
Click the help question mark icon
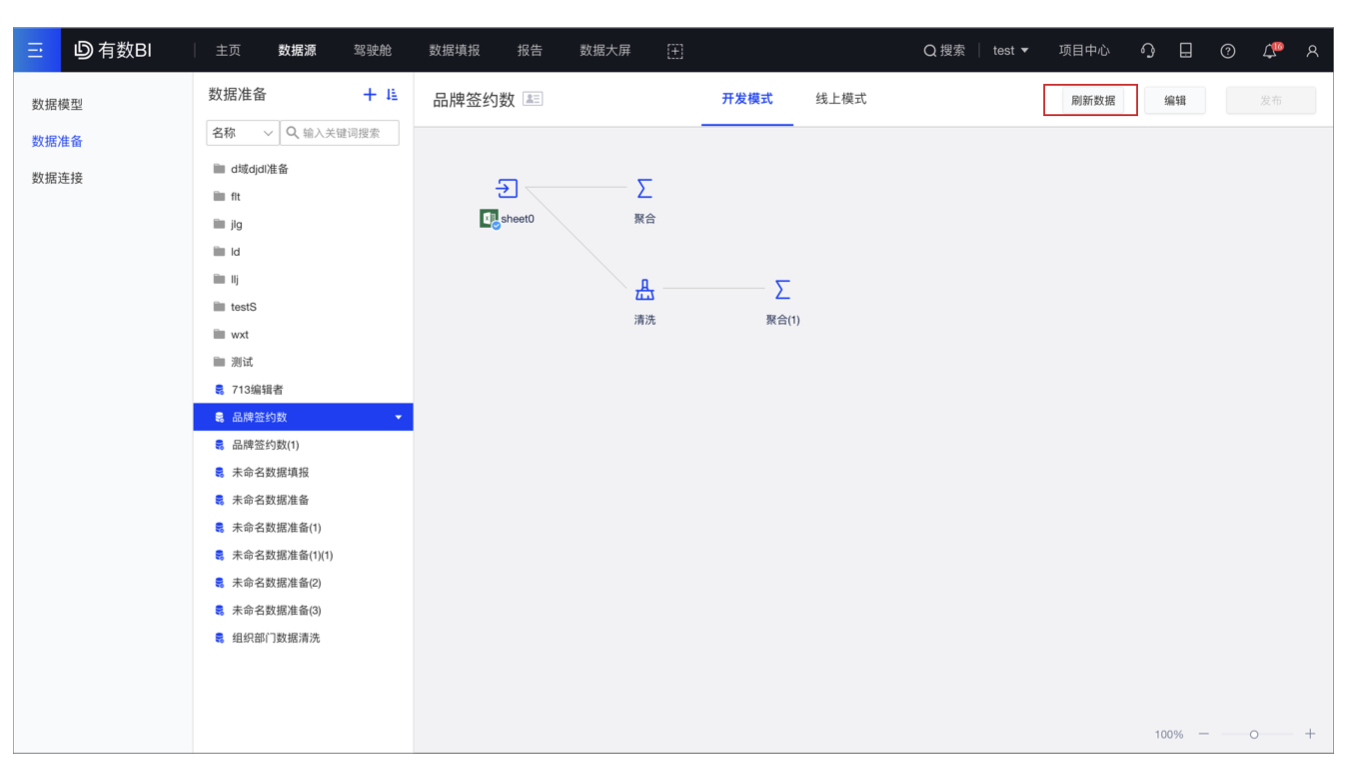point(1228,50)
